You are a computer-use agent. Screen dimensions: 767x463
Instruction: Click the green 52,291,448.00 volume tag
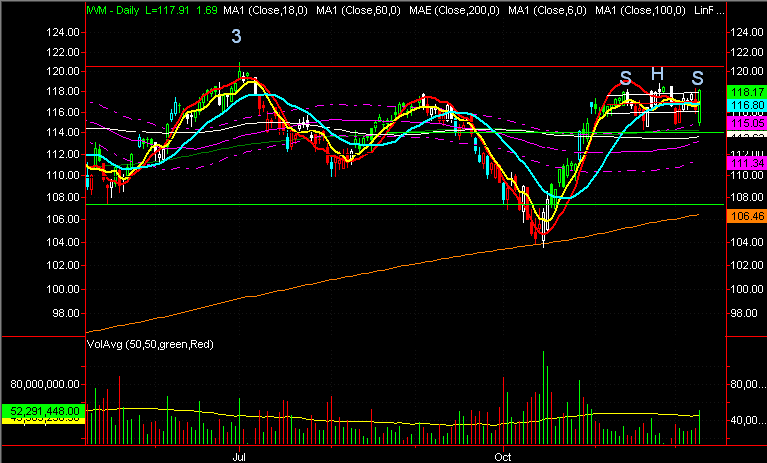44,411
